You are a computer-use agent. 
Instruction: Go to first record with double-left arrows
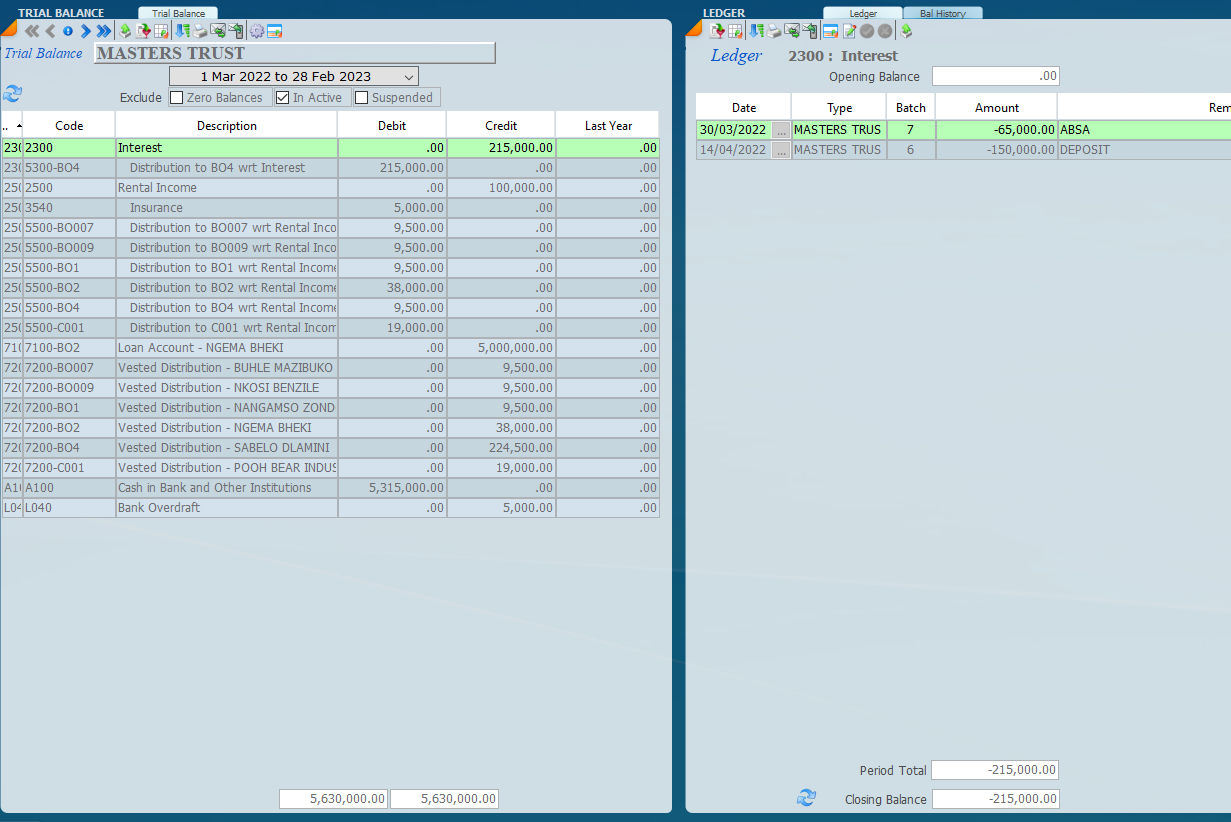point(31,31)
